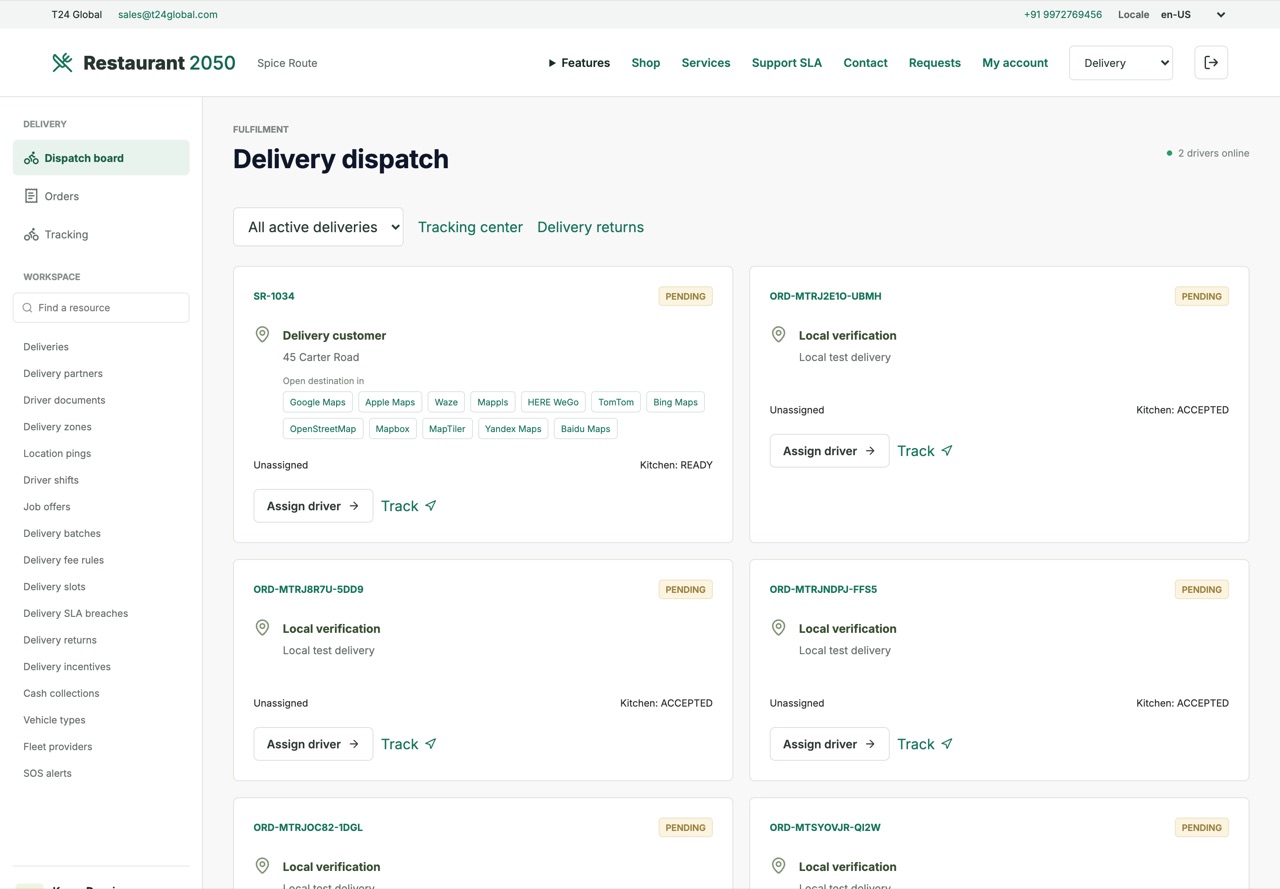This screenshot has width=1280, height=889.
Task: Open the All active deliveries dropdown
Action: point(318,227)
